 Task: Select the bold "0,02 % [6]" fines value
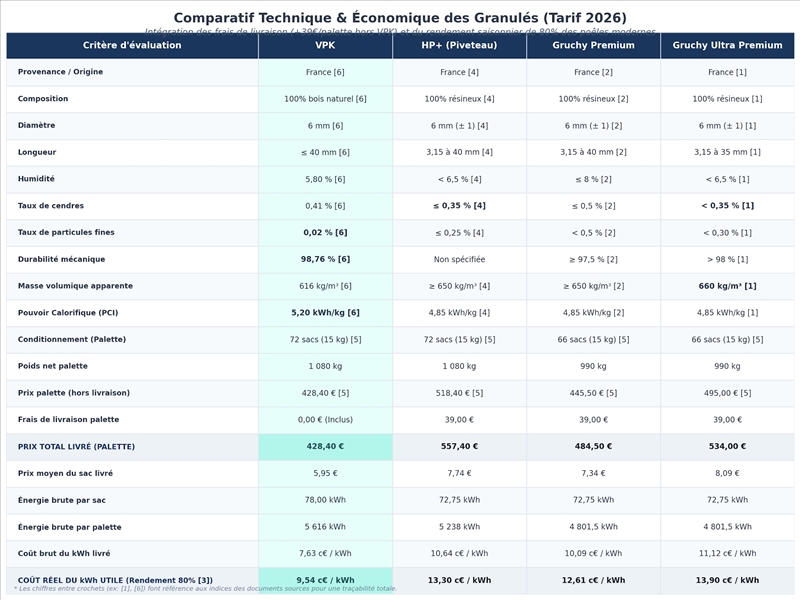(325, 232)
